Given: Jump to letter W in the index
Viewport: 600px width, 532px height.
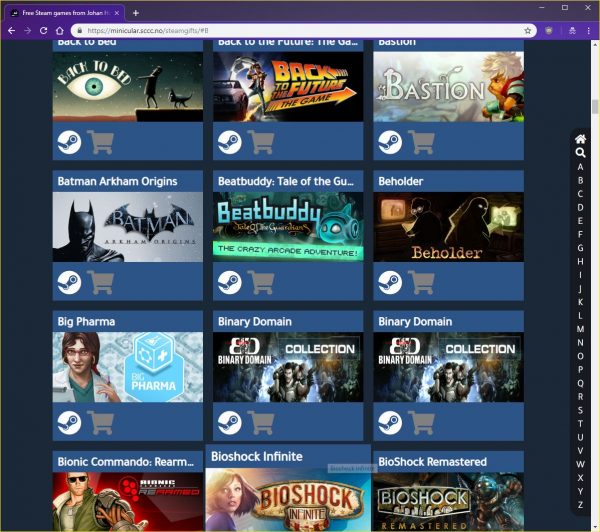Looking at the screenshot, I should pos(580,464).
